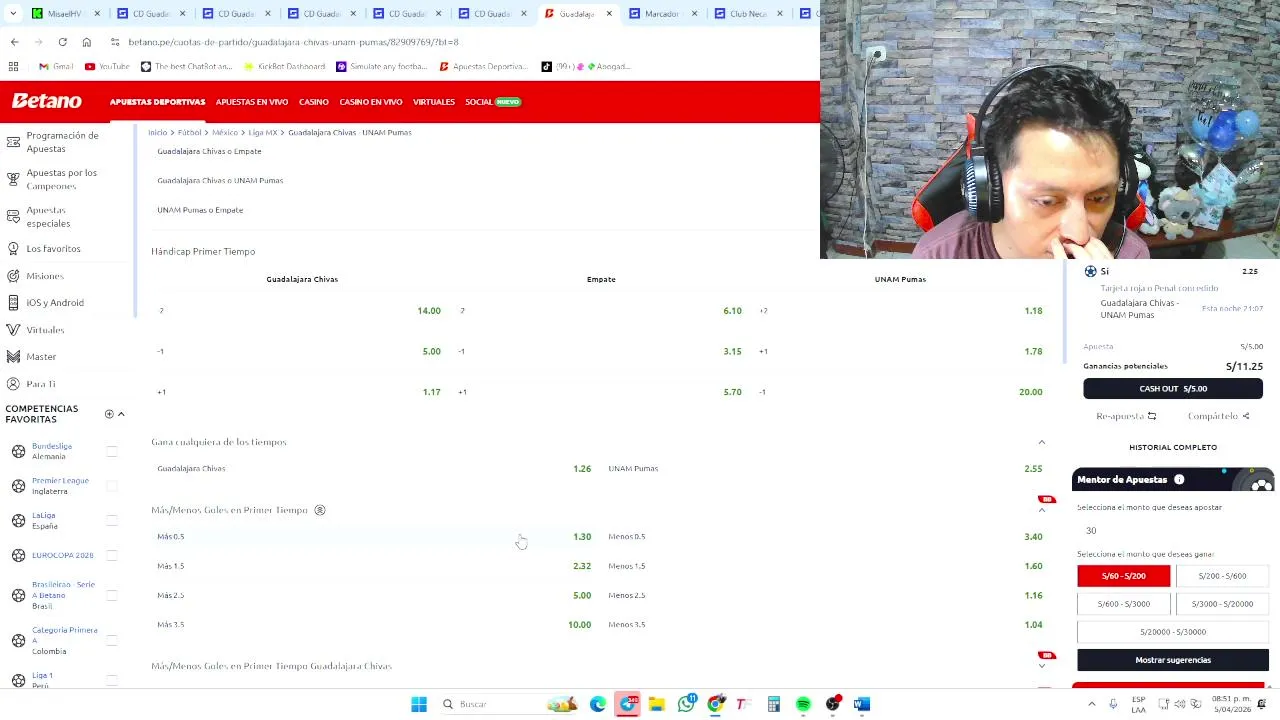Image resolution: width=1280 pixels, height=720 pixels.
Task: Open Apuestas en Vivo menu
Action: point(252,102)
